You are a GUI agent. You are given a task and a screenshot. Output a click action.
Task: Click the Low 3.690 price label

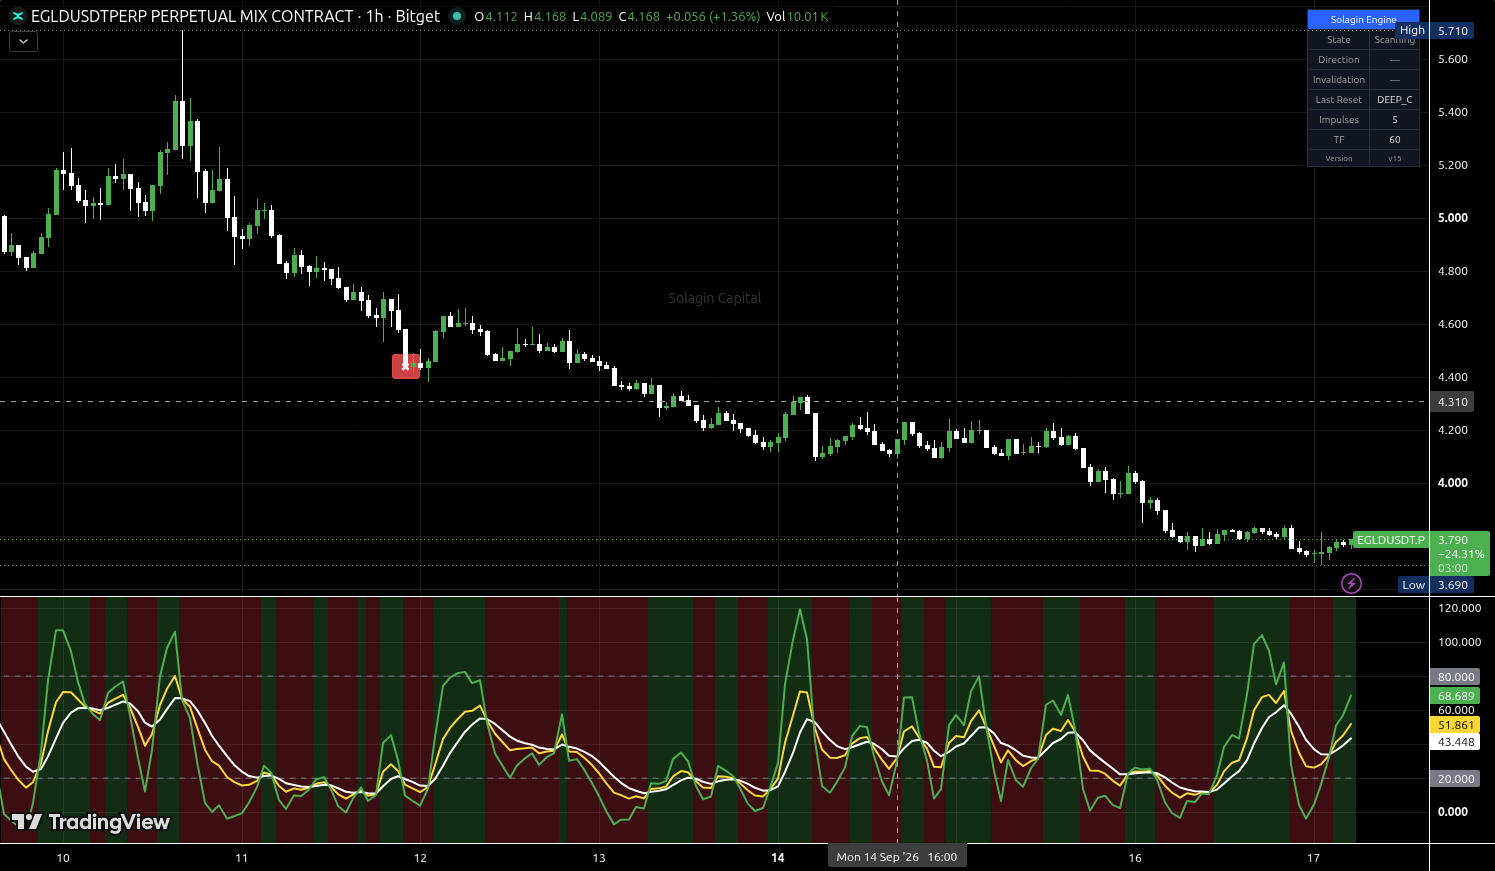(1436, 585)
